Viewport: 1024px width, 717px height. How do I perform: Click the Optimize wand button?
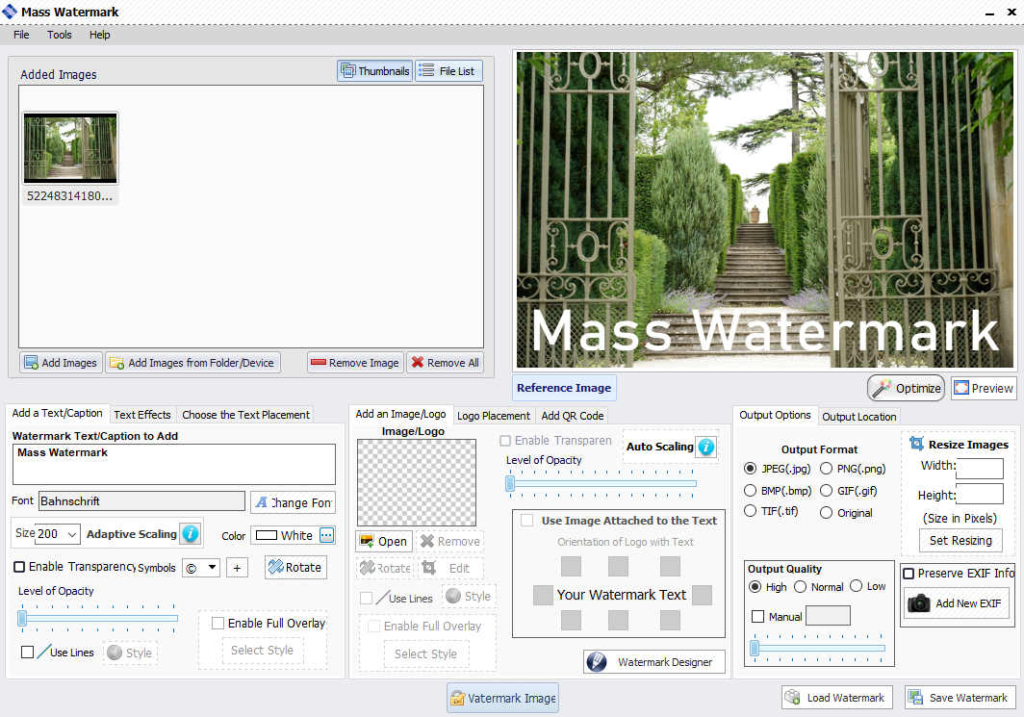pyautogui.click(x=906, y=388)
